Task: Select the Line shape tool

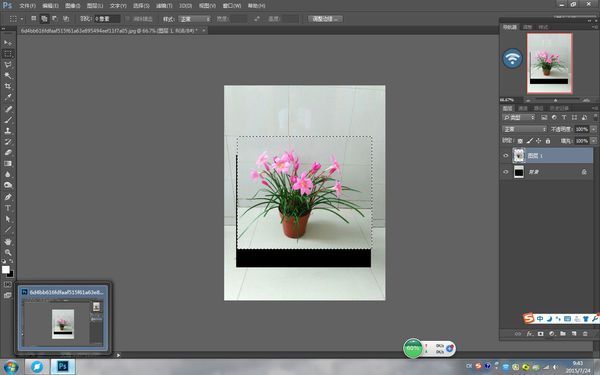Action: [8, 230]
